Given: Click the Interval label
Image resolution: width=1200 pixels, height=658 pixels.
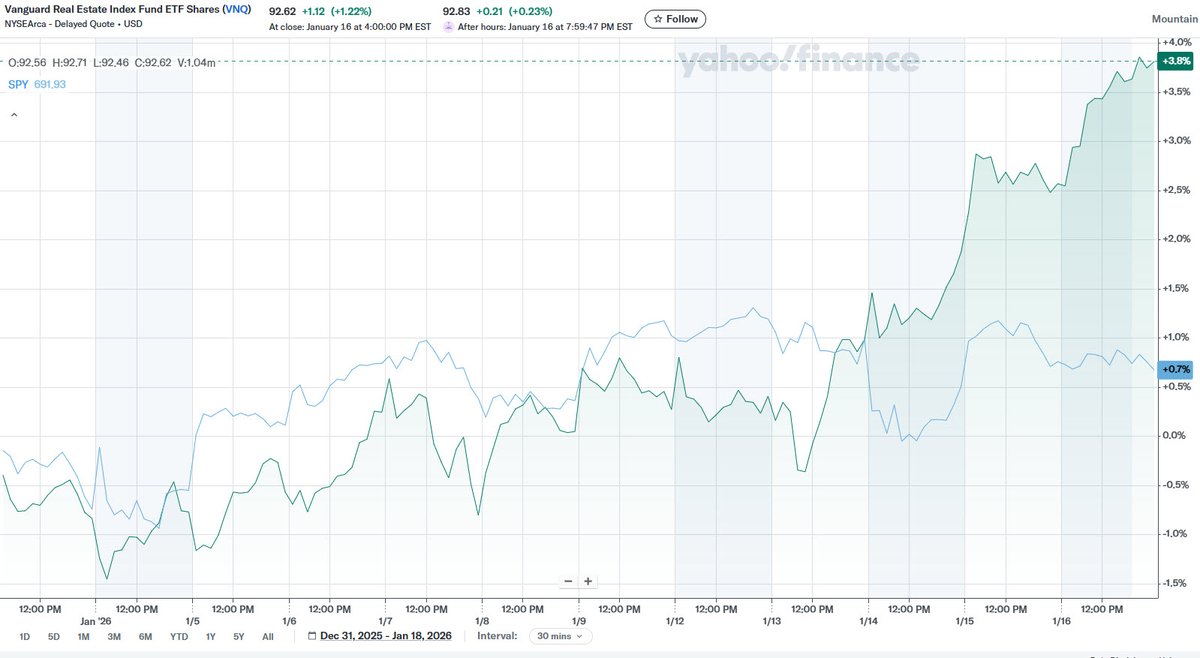Looking at the screenshot, I should coord(496,636).
